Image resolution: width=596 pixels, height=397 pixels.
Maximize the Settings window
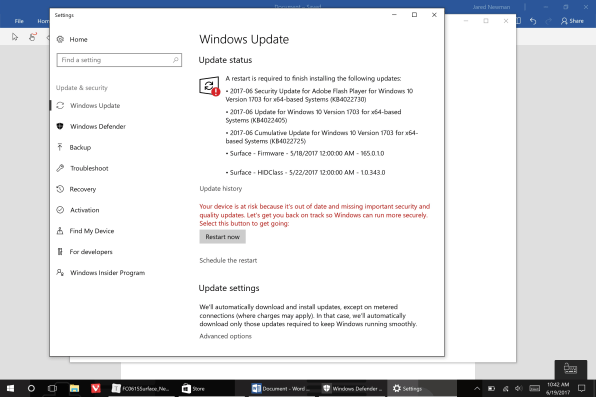tap(414, 15)
